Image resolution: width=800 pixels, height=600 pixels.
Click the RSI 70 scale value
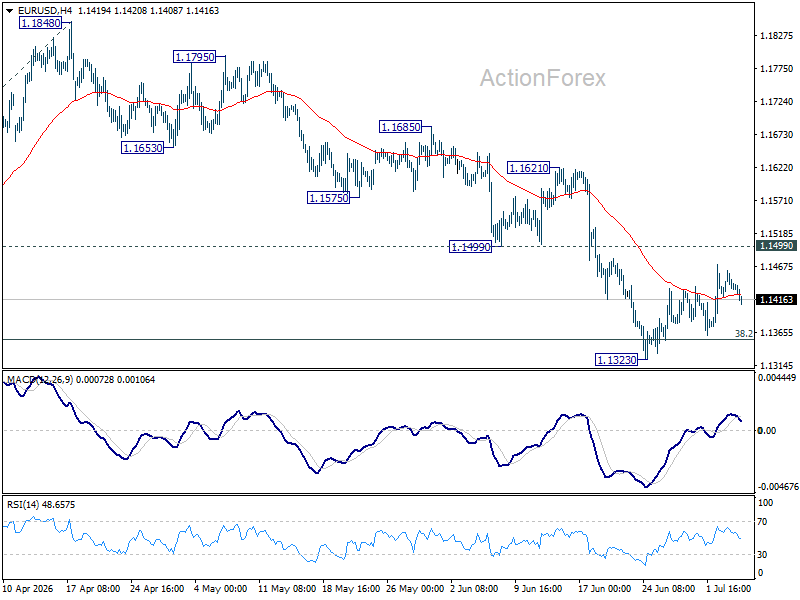click(x=762, y=522)
